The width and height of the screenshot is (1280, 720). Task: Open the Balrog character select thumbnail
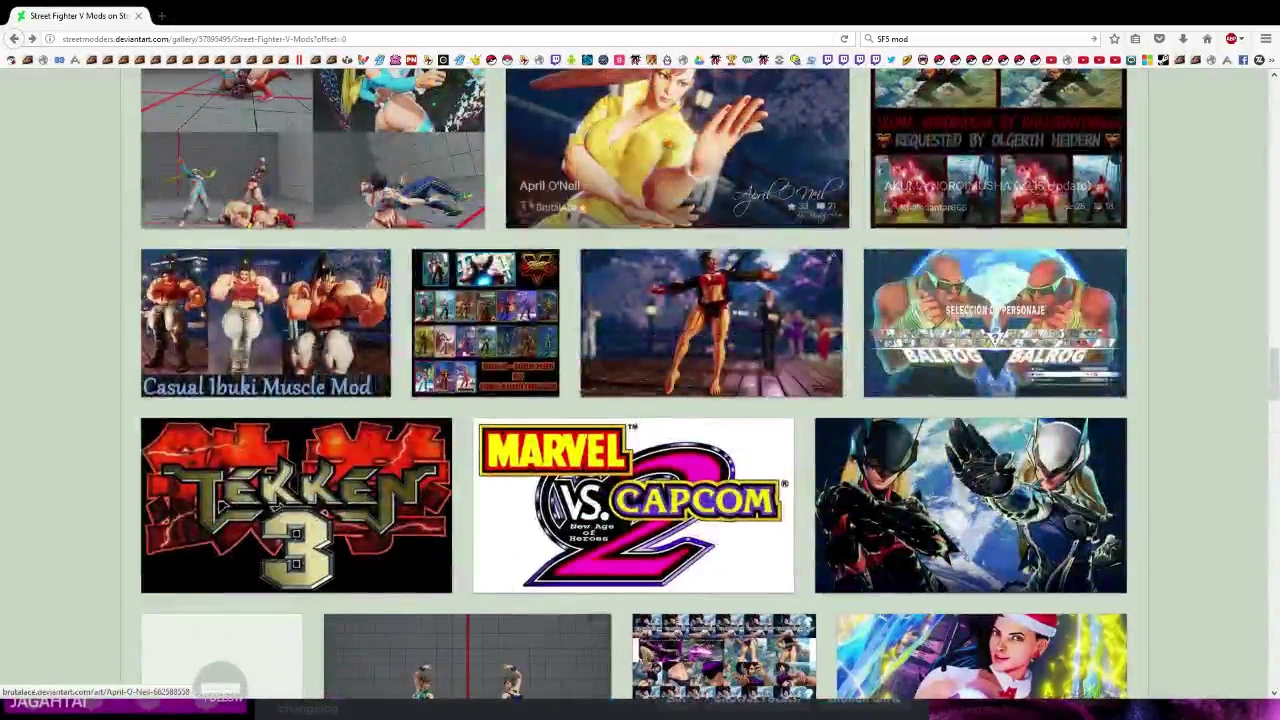tap(995, 323)
